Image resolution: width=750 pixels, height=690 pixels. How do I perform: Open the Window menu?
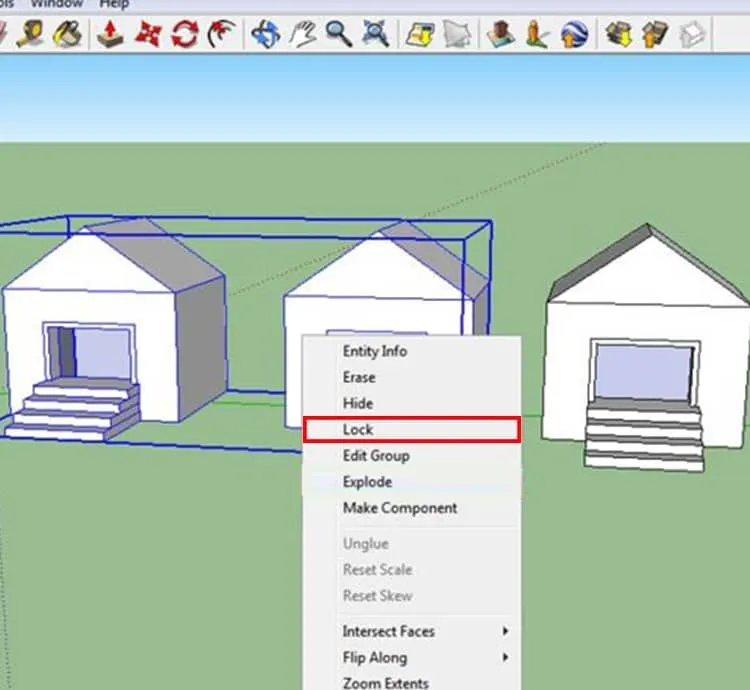tap(57, 4)
